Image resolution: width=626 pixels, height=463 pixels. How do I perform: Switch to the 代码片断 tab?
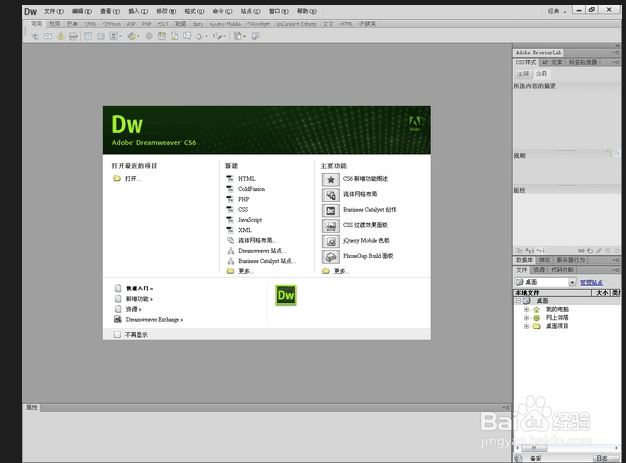click(x=562, y=270)
